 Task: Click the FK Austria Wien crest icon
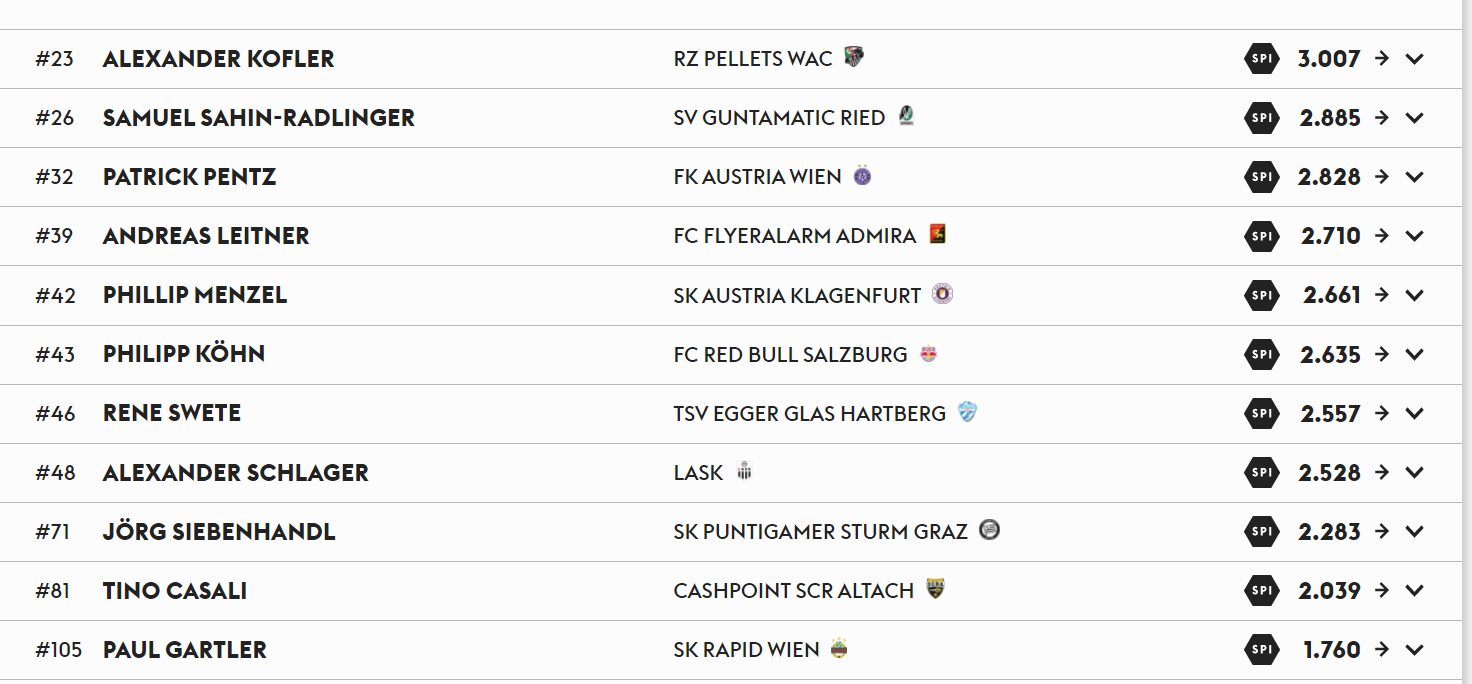862,176
